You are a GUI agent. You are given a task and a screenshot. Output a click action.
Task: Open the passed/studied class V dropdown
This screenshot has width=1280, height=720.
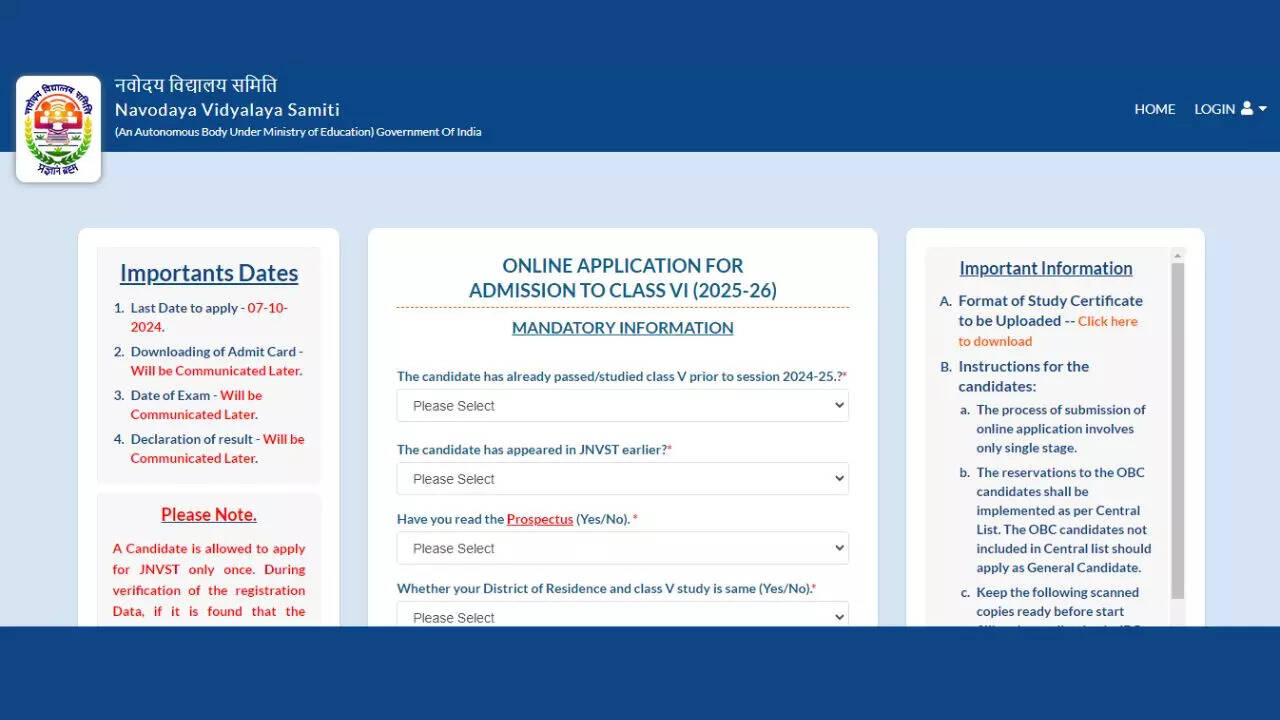(x=622, y=406)
